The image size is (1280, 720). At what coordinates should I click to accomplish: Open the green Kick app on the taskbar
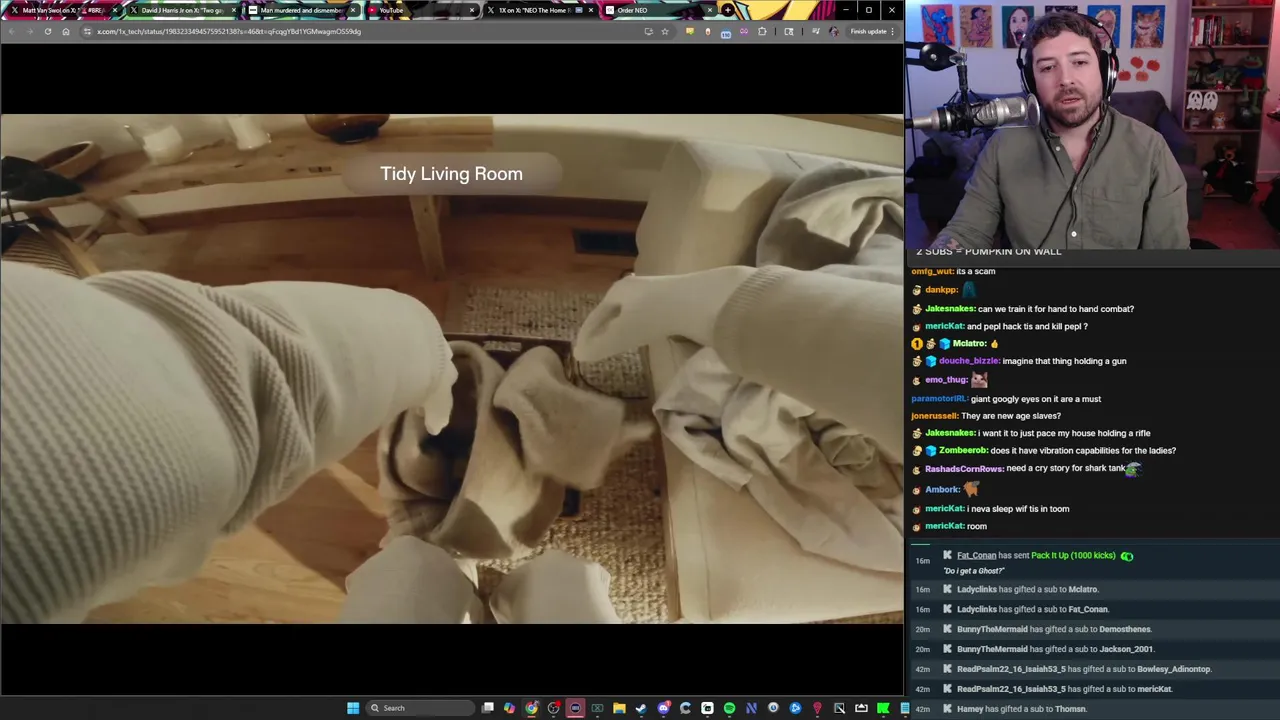coord(883,708)
